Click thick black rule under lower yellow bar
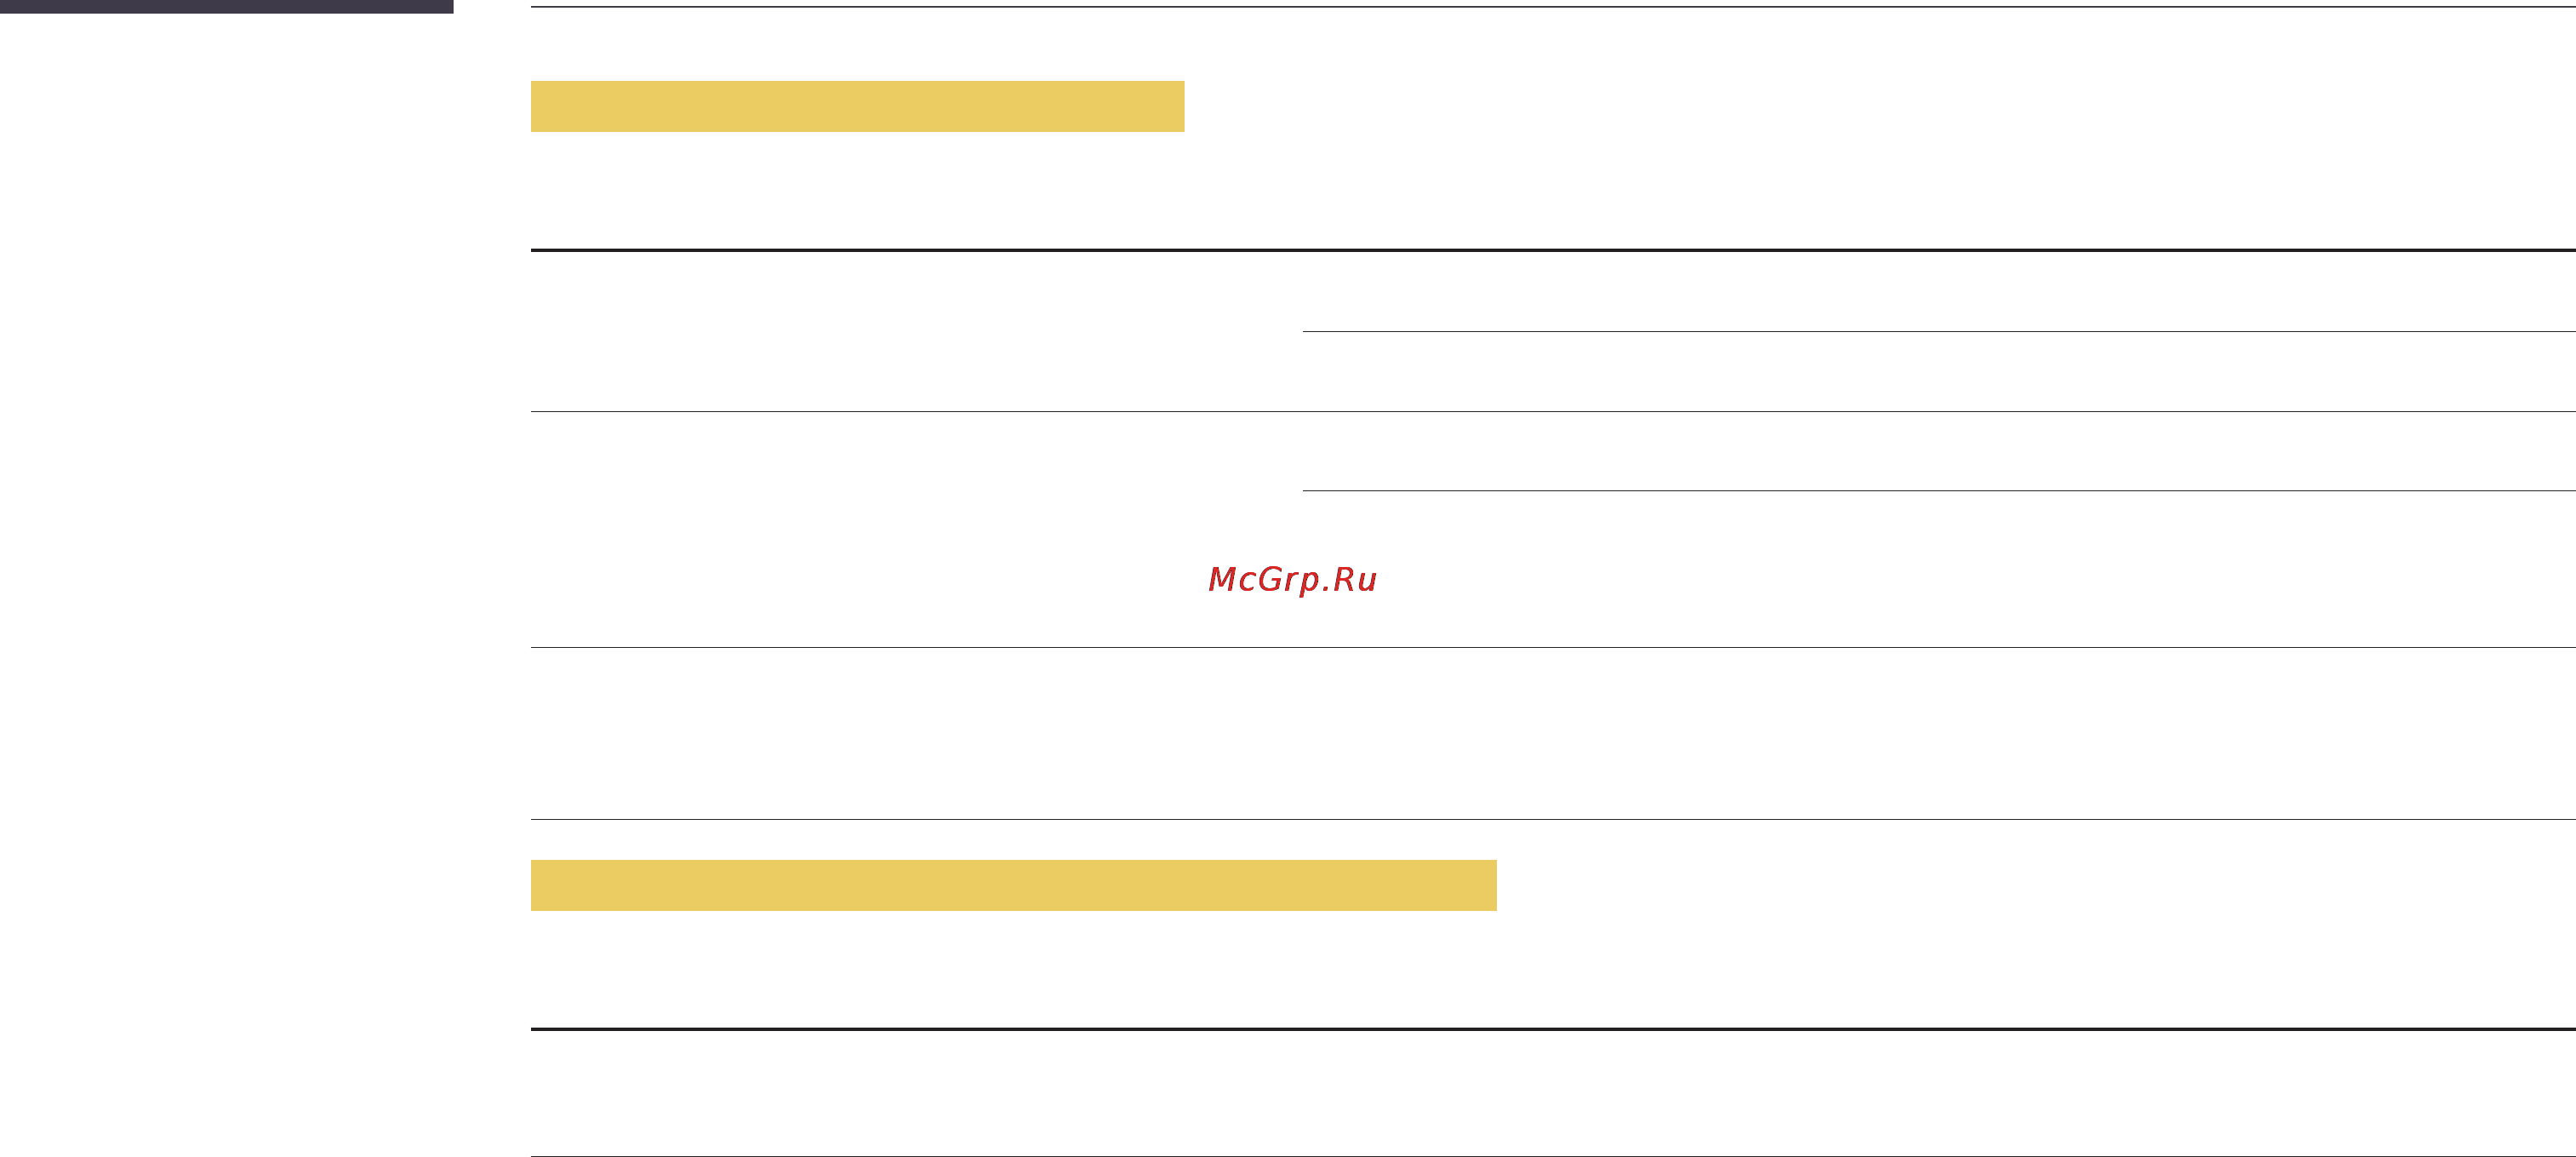This screenshot has height=1157, width=2576. coord(1553,1028)
